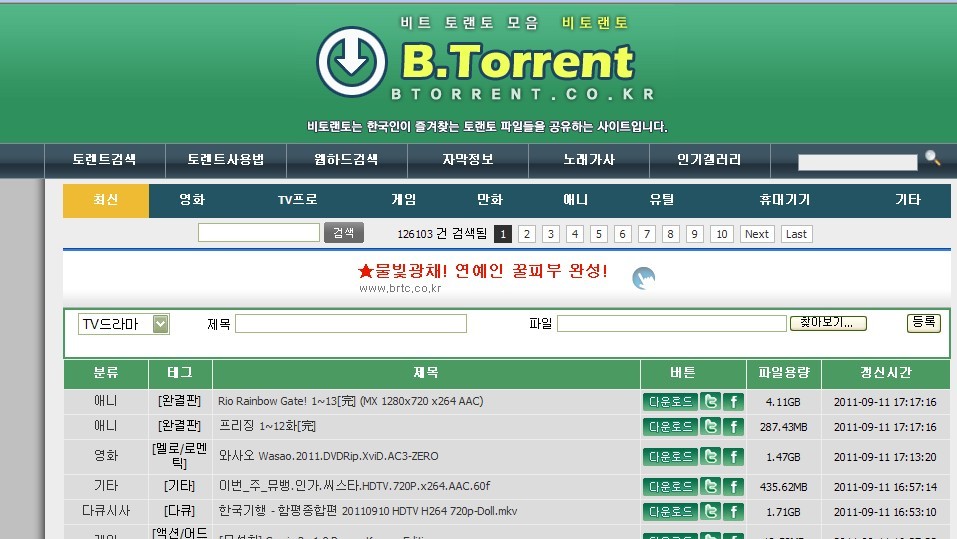The width and height of the screenshot is (957, 539).
Task: Download Wasao.2011 via 다운로드 button
Action: 670,457
